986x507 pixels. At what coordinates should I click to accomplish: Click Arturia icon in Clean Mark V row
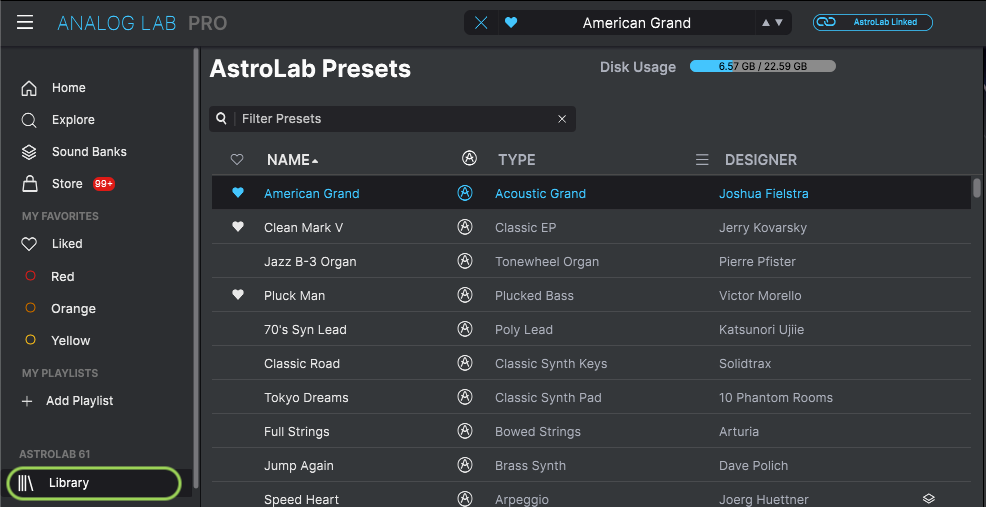click(x=465, y=227)
